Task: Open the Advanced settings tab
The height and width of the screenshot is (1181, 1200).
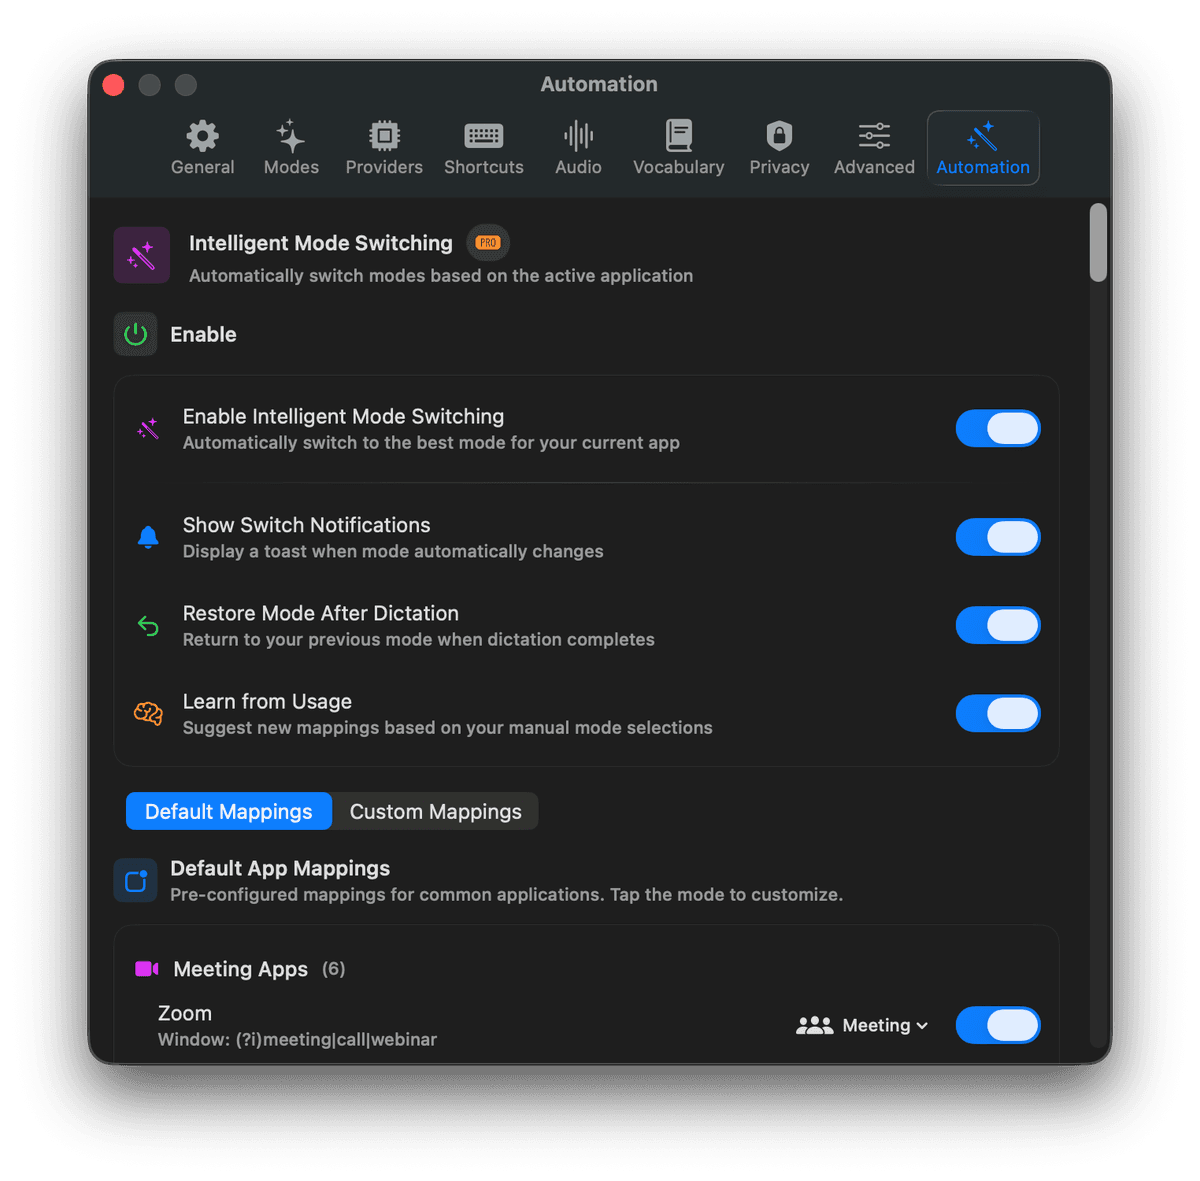Action: [872, 136]
